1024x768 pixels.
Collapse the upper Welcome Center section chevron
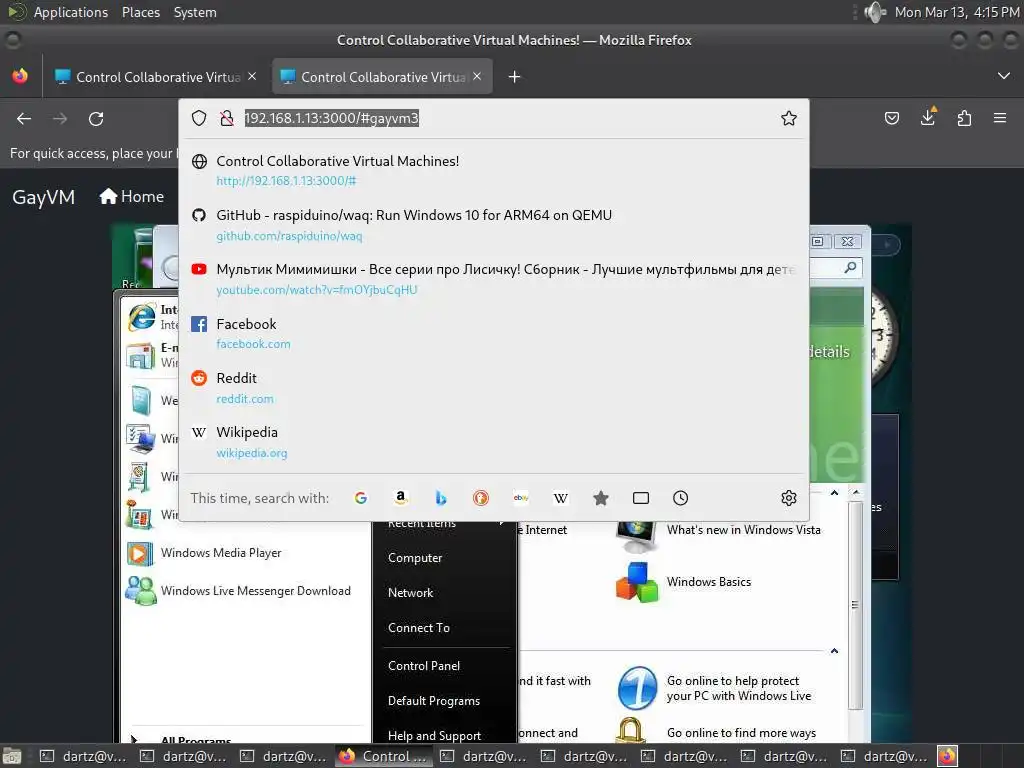[834, 493]
